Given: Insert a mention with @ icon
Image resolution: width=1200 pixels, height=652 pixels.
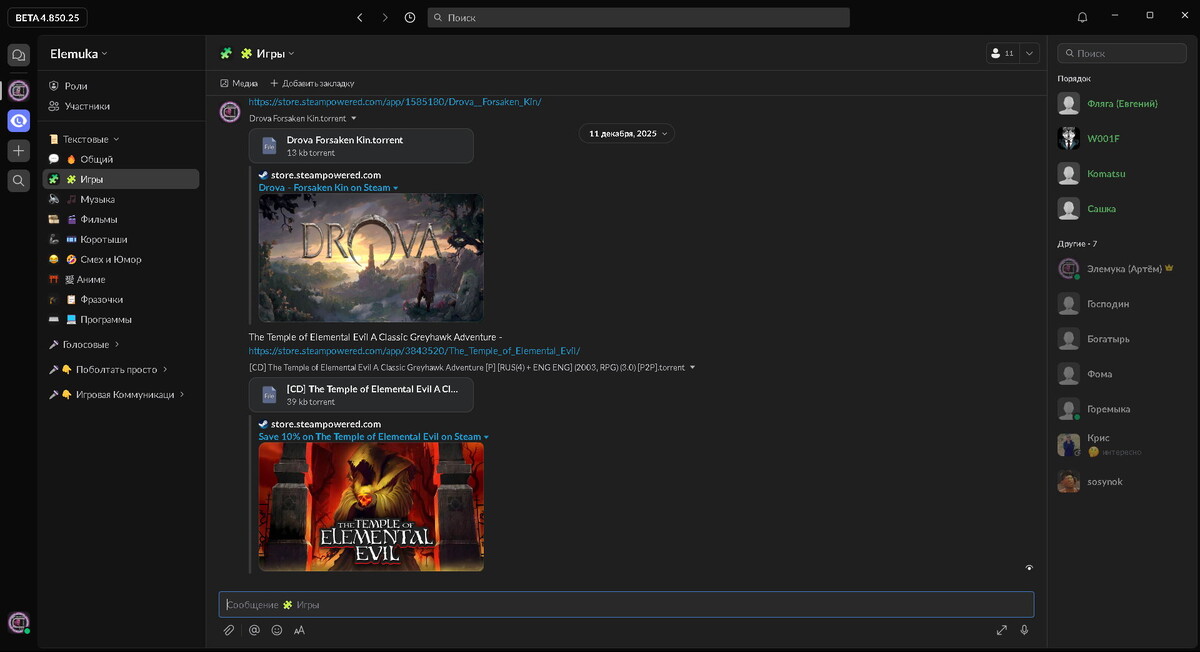Looking at the screenshot, I should (x=254, y=630).
